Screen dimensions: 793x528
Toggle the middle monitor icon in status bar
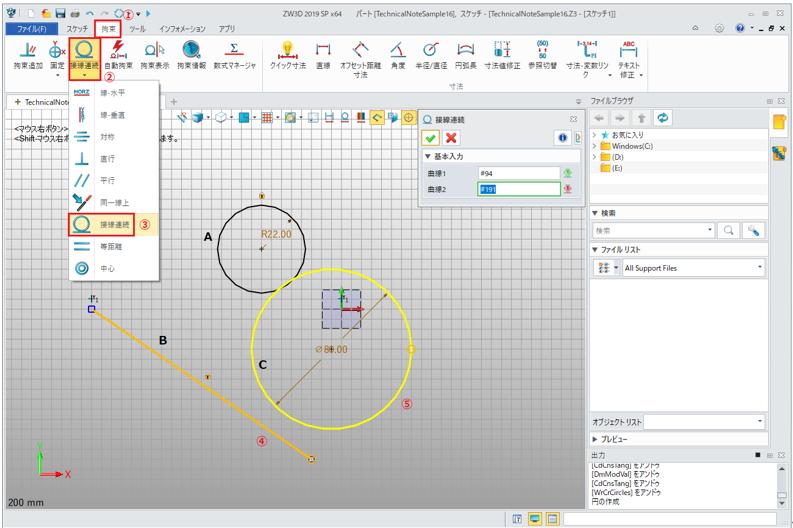click(535, 519)
